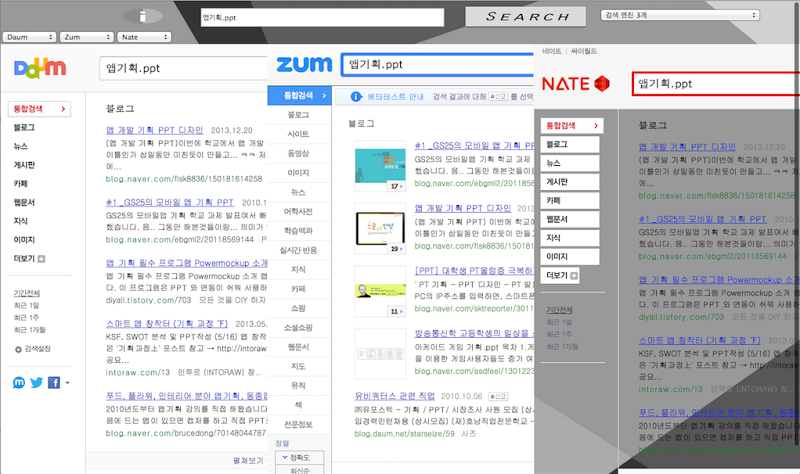Click the GS25 teal thumbnail in Zum results
The width and height of the screenshot is (800, 474).
380,166
